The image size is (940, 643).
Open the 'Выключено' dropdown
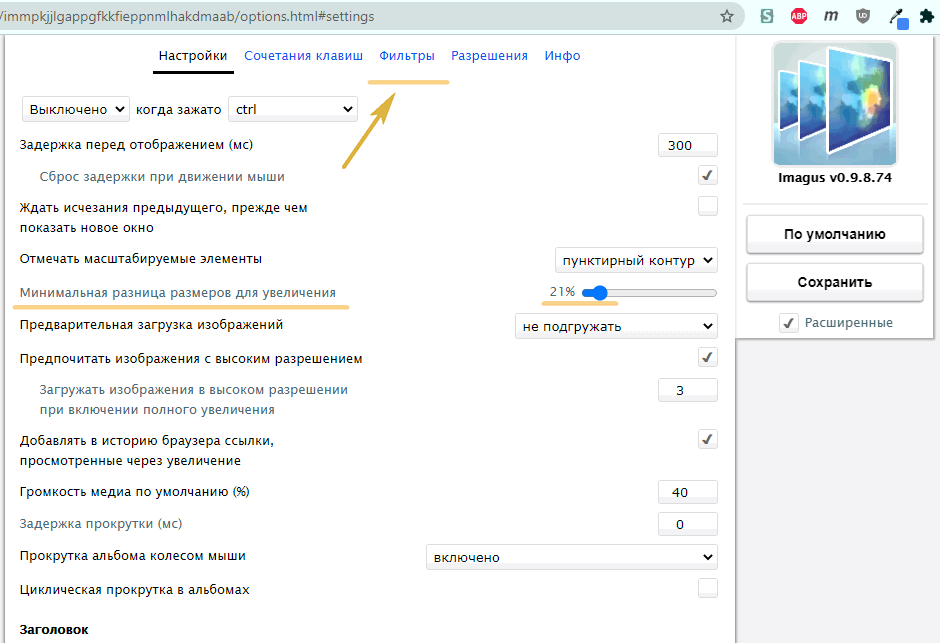[76, 109]
